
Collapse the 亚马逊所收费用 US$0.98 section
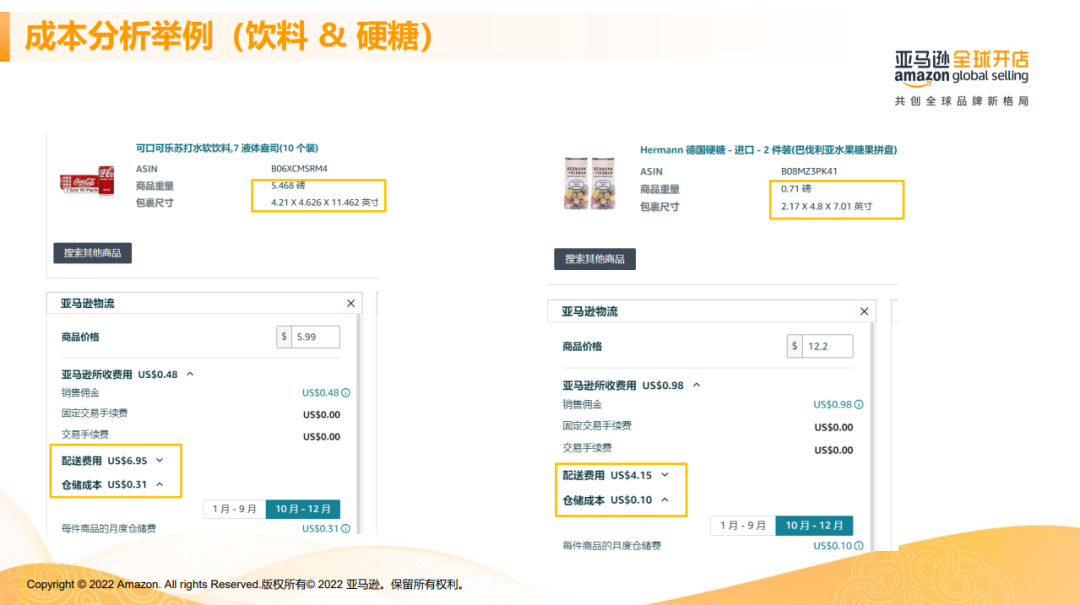696,385
